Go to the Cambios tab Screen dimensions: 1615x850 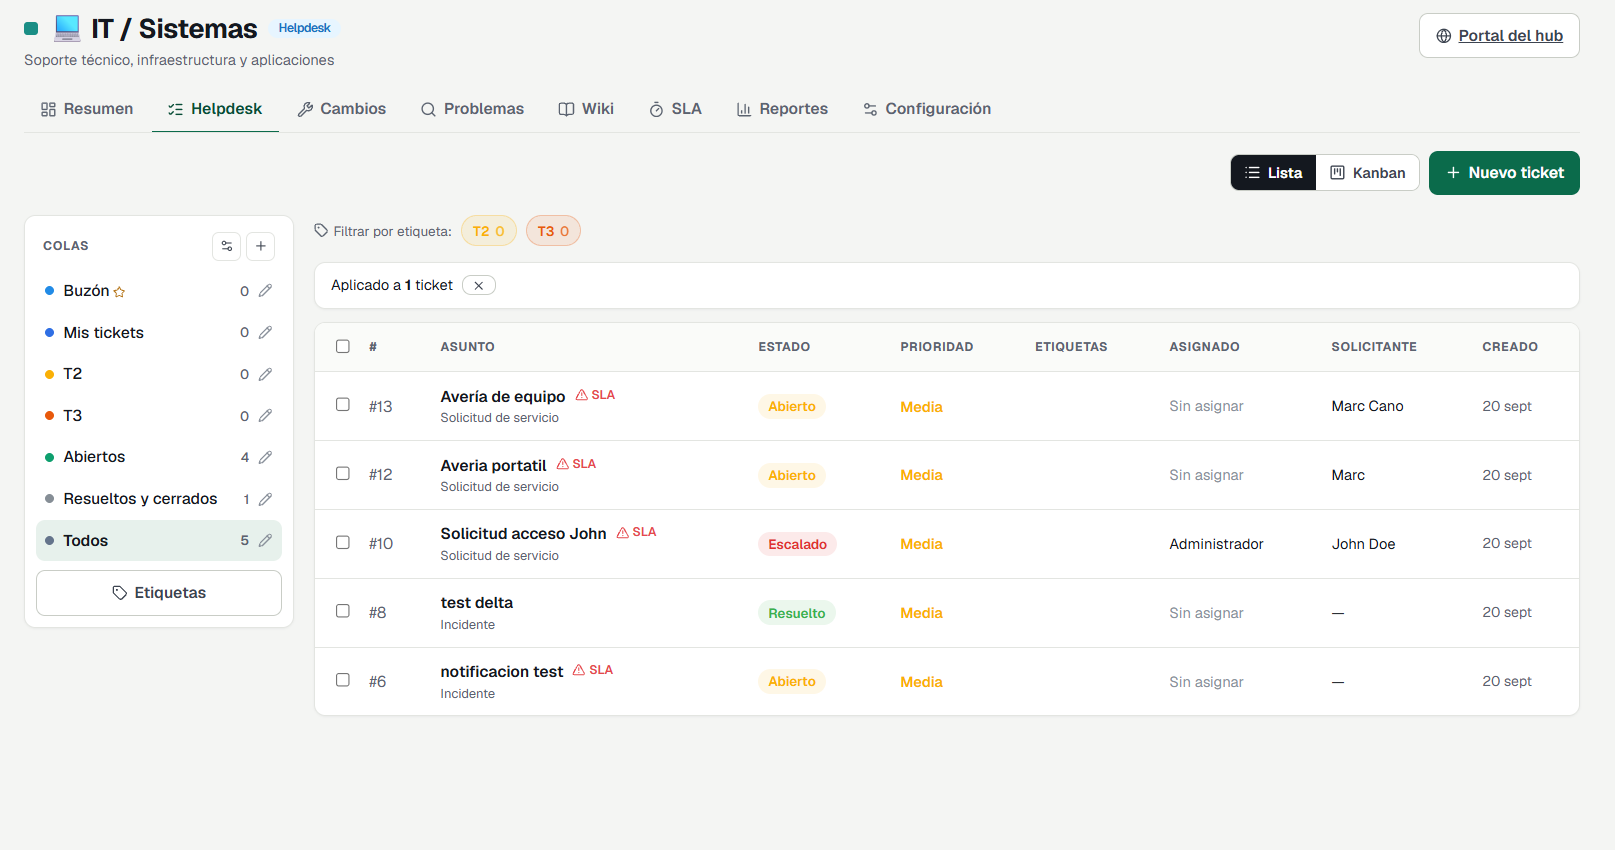(342, 109)
